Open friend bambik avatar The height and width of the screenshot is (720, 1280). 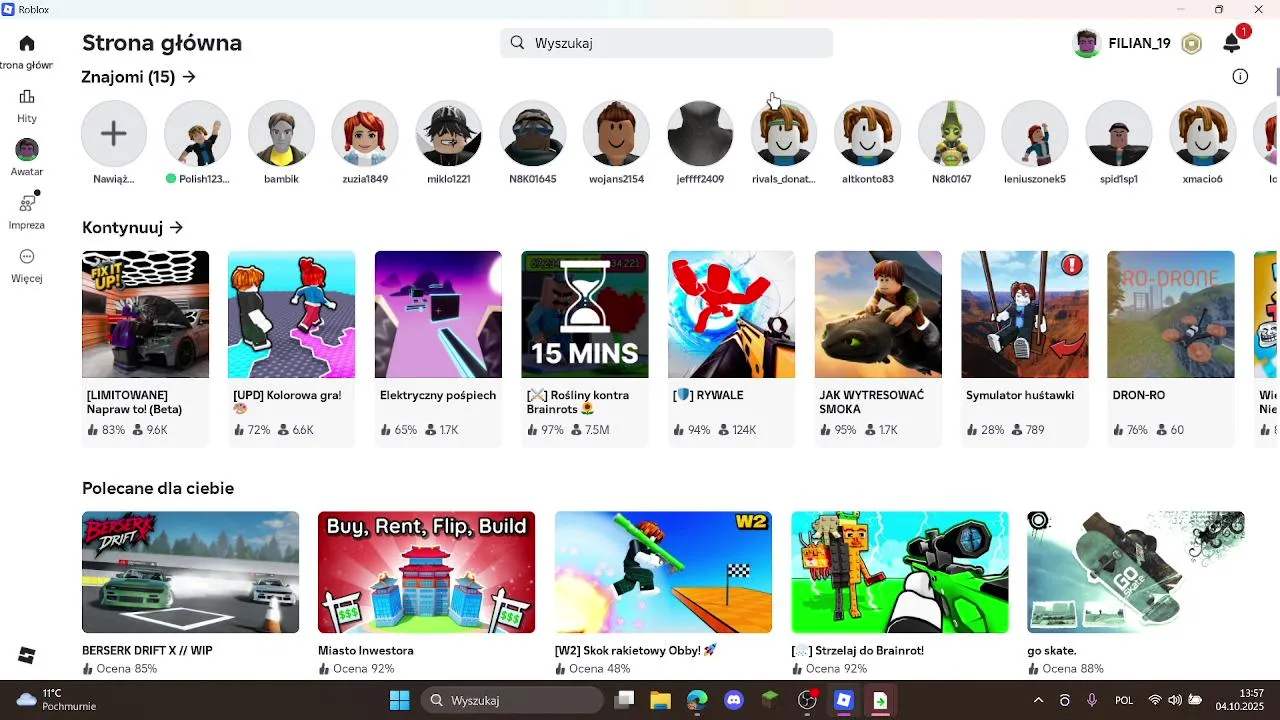(281, 133)
